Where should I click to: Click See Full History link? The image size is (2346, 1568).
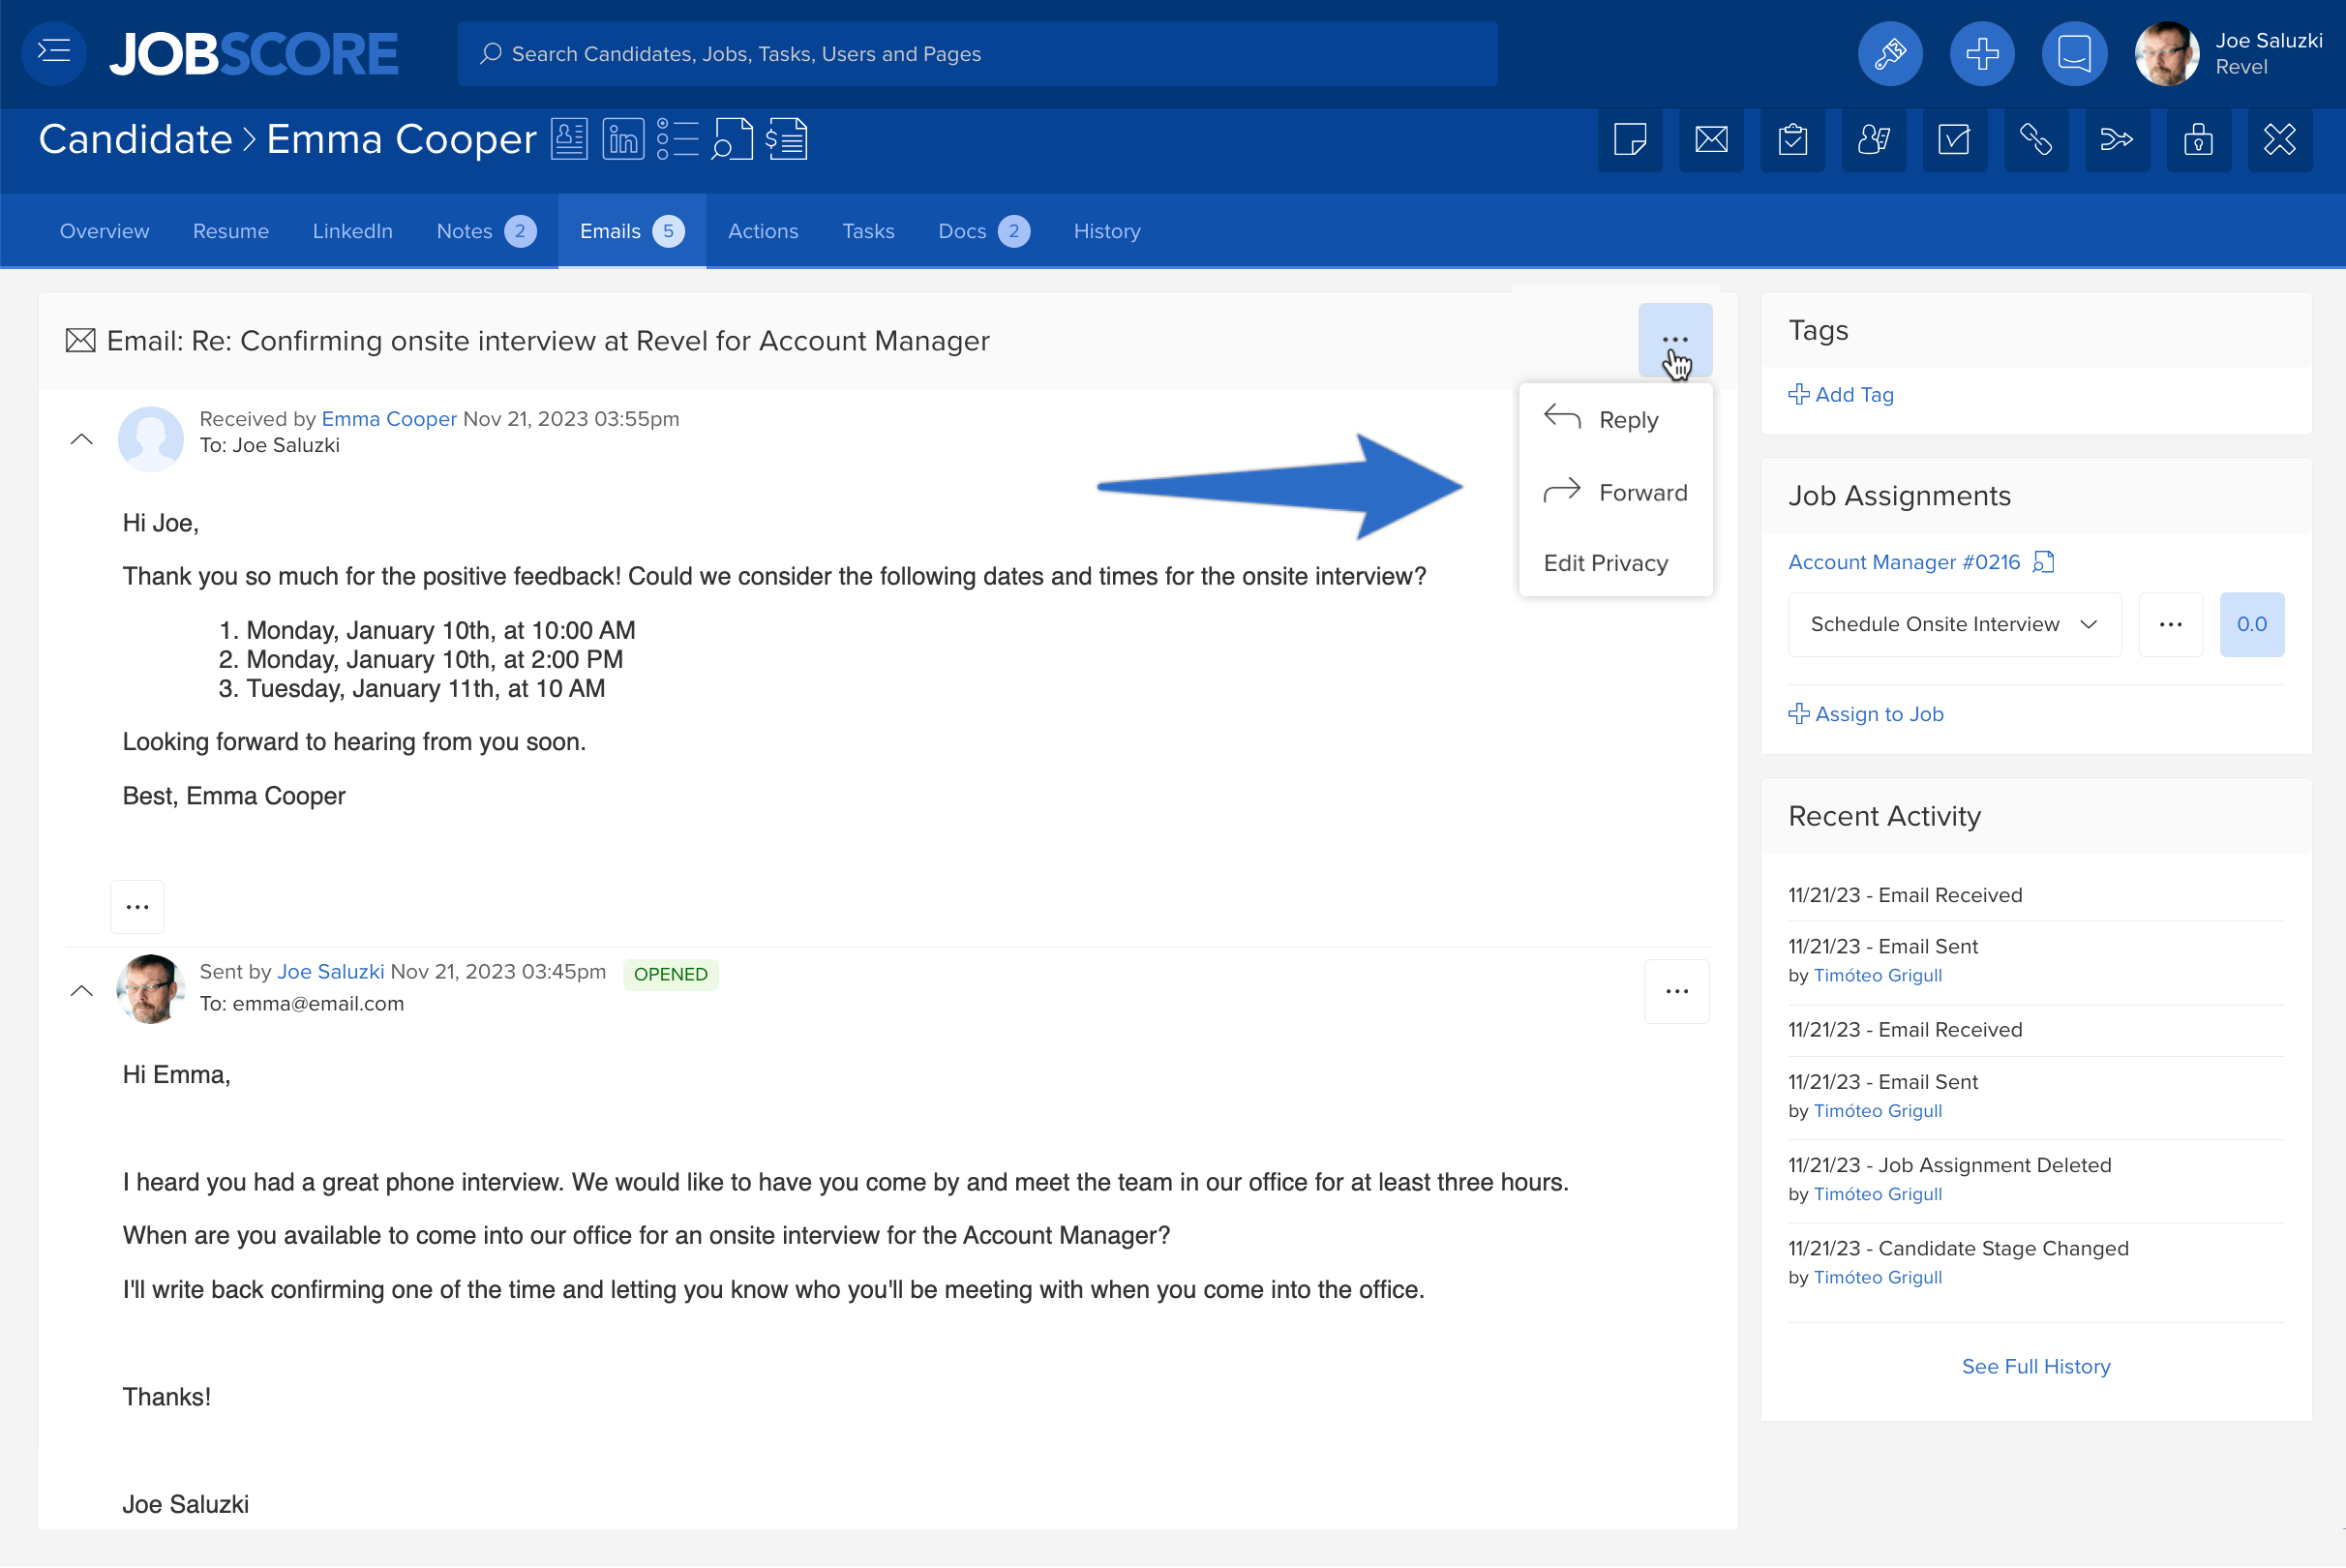pyautogui.click(x=2035, y=1366)
